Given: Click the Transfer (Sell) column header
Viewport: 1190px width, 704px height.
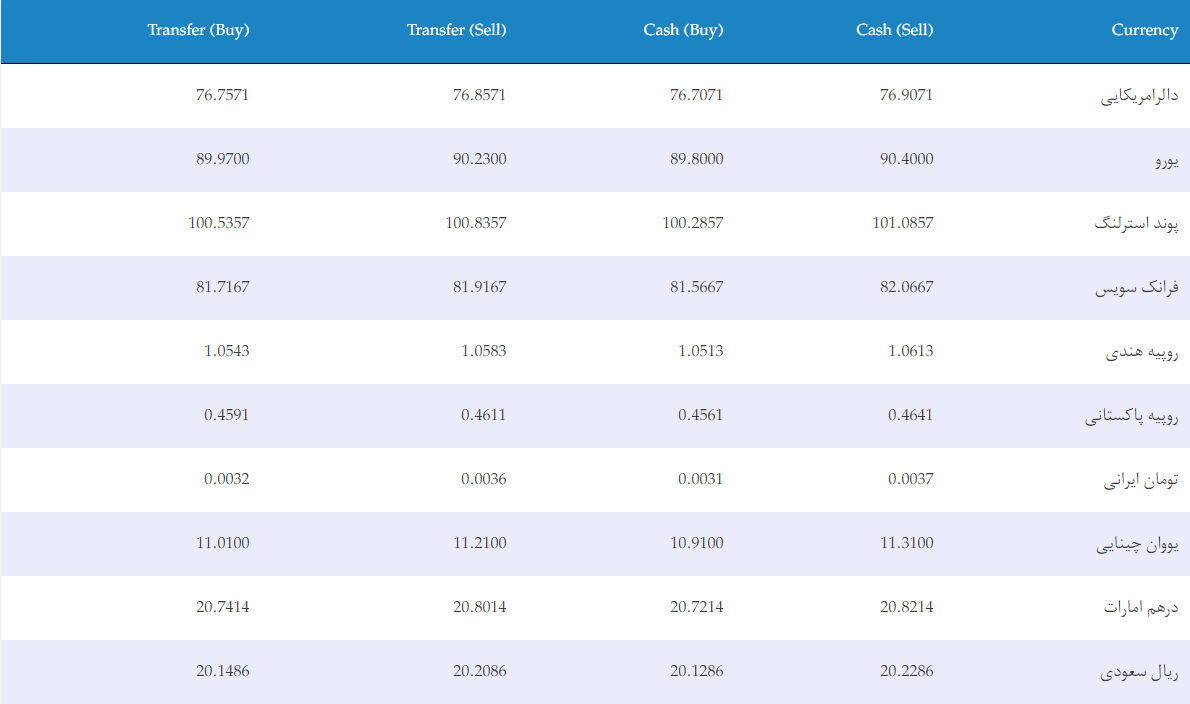Looking at the screenshot, I should 456,30.
